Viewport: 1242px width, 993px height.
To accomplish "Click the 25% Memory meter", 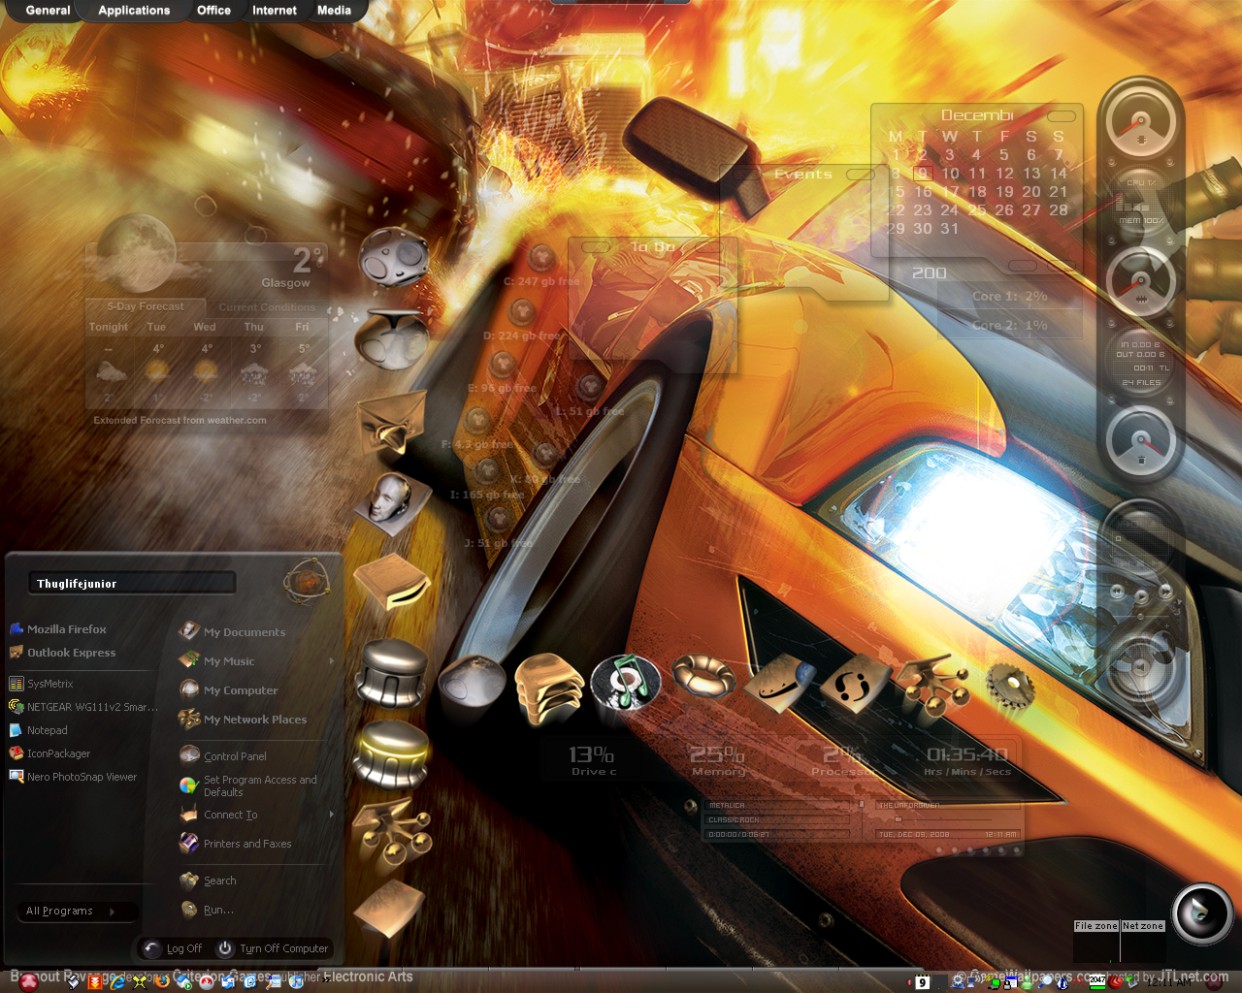I will coord(718,760).
